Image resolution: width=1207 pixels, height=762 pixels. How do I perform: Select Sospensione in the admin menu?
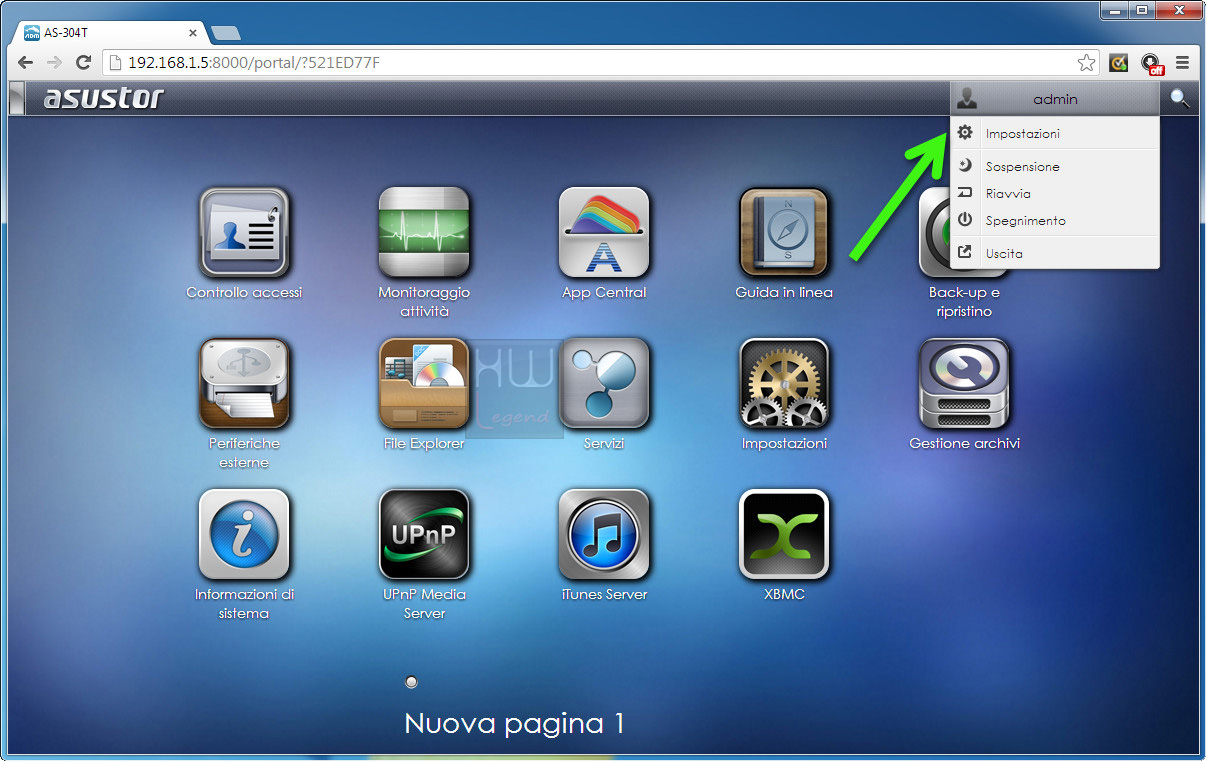tap(1055, 167)
